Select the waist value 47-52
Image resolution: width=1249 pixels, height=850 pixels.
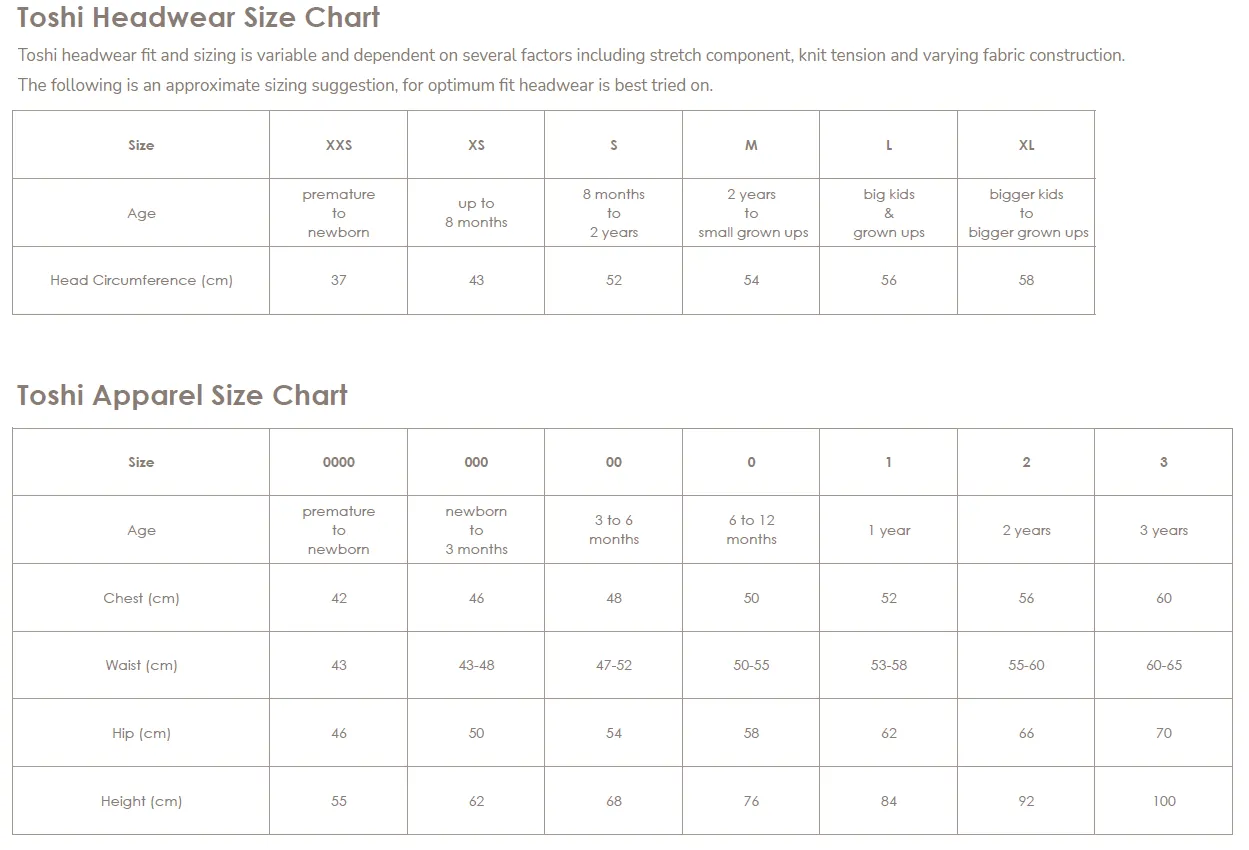[614, 666]
